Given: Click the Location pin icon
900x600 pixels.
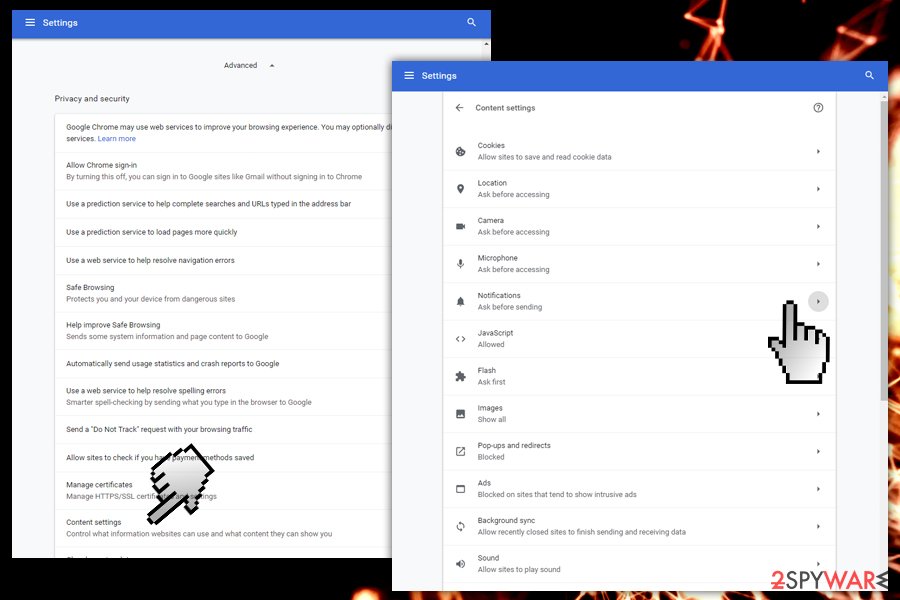Looking at the screenshot, I should [460, 189].
